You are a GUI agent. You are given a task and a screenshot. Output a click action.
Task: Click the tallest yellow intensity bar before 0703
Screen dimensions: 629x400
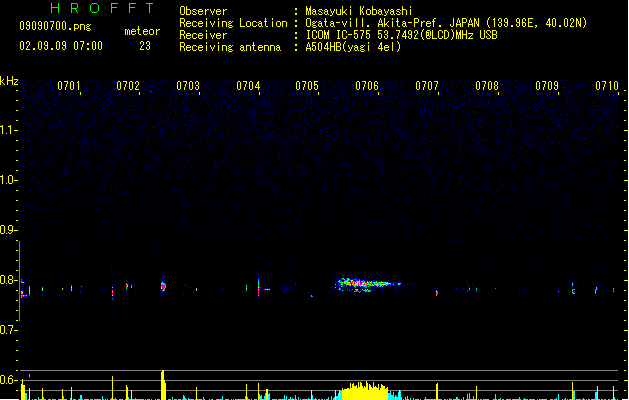(x=163, y=385)
